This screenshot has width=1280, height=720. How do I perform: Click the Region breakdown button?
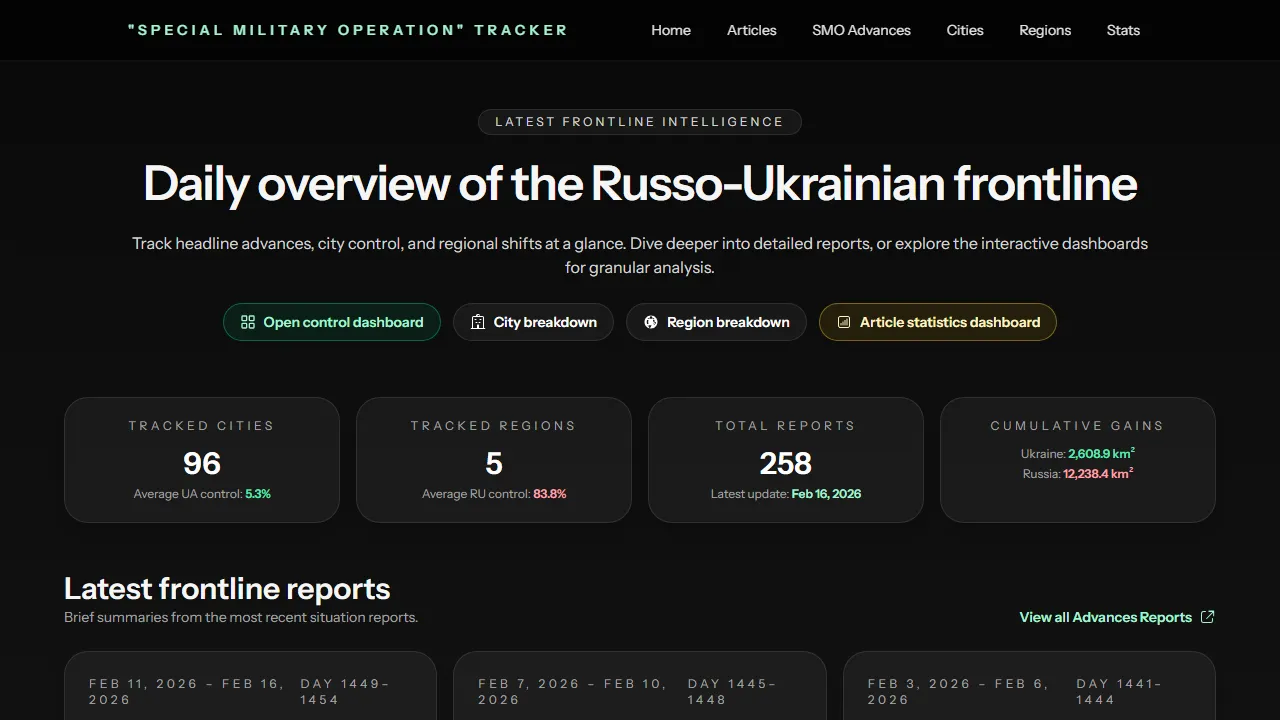tap(716, 322)
